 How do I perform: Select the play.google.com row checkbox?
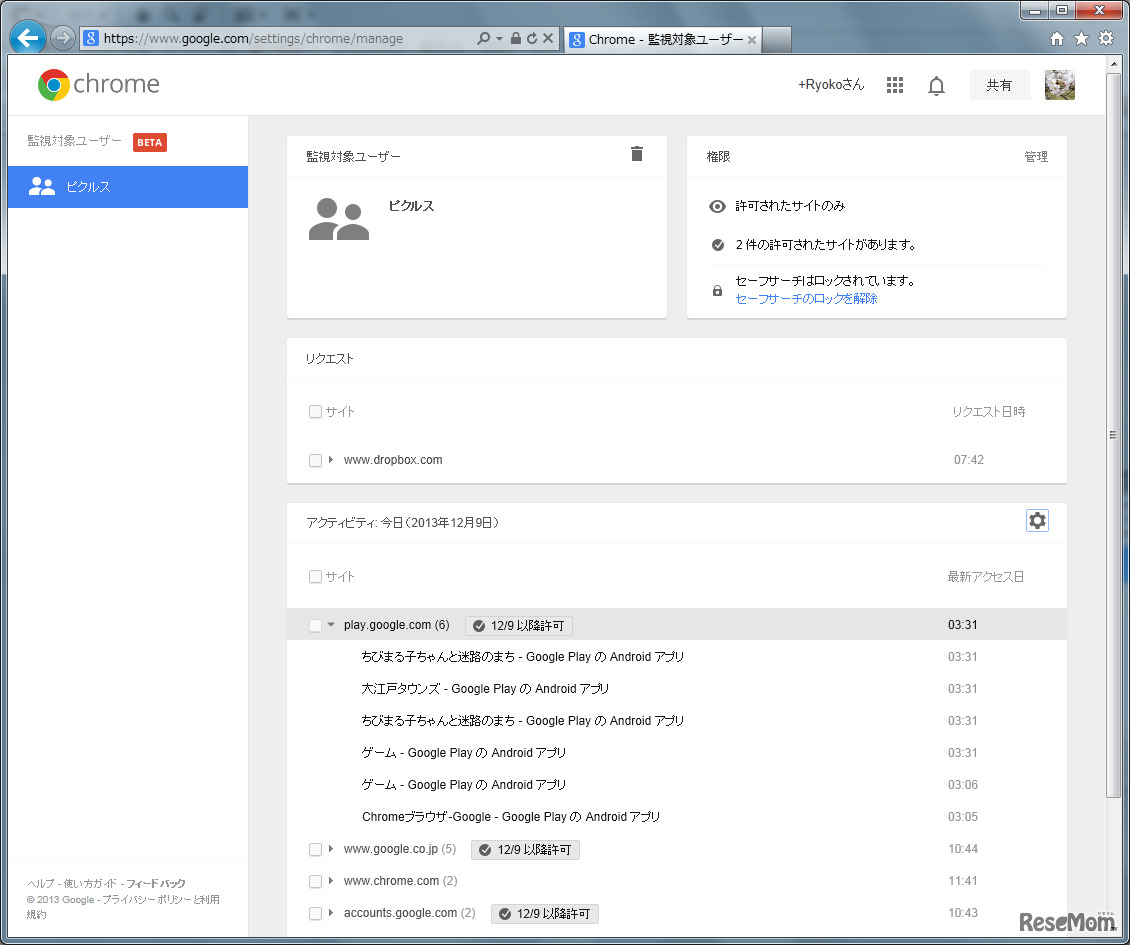pos(315,626)
